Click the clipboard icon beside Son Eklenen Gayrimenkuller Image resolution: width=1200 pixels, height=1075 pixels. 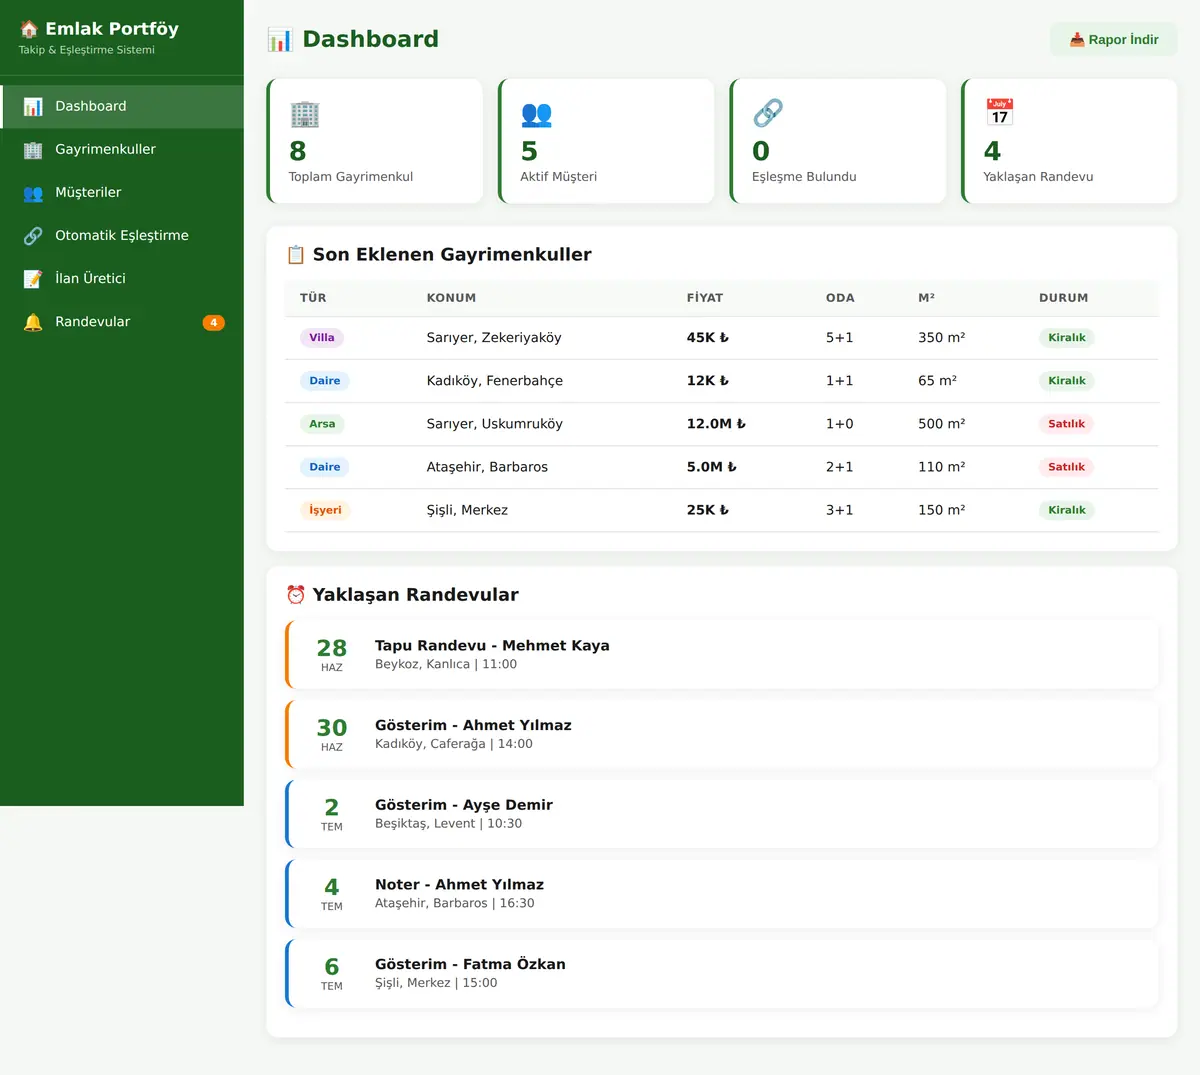(x=296, y=255)
